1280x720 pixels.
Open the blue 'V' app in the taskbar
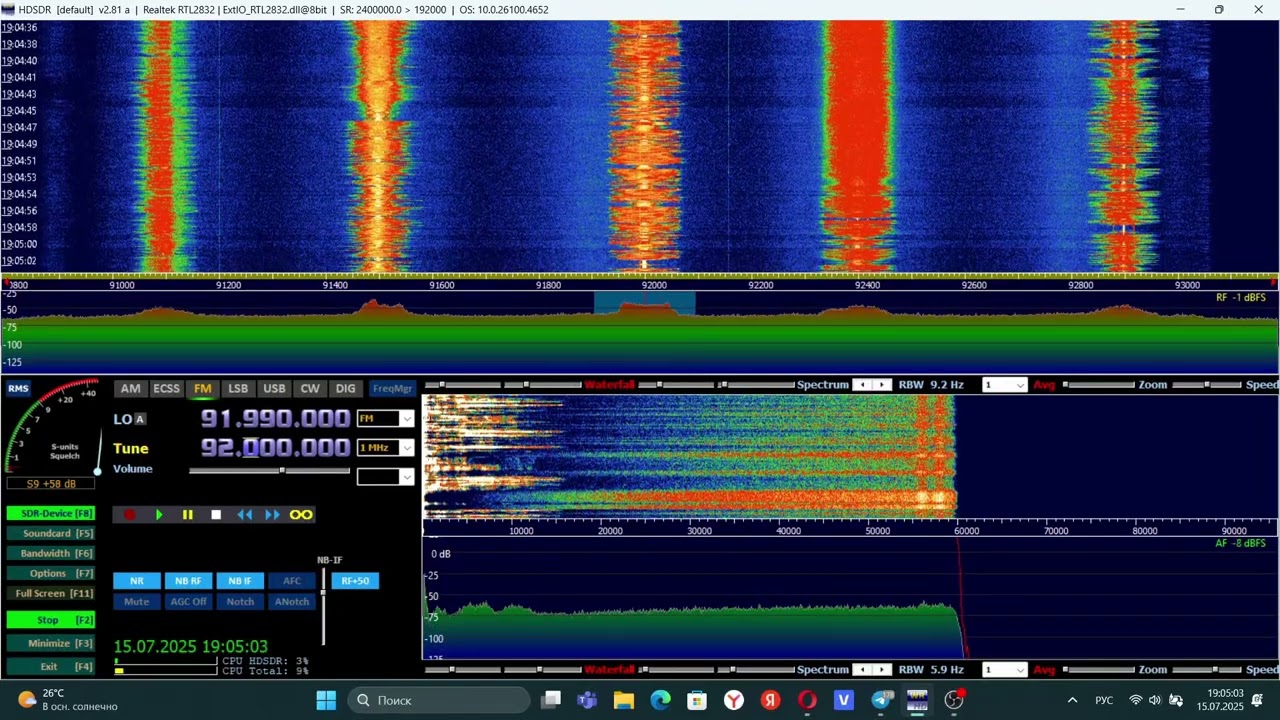[x=844, y=700]
